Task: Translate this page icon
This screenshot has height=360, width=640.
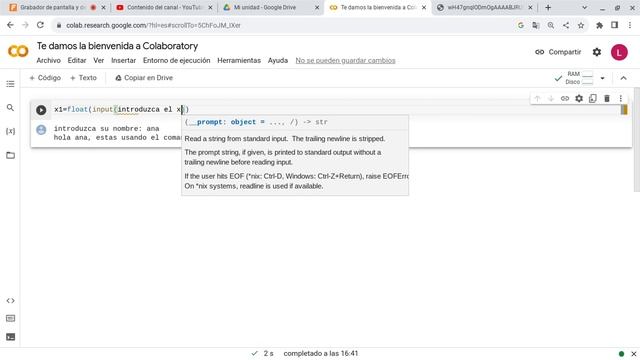Action: click(x=536, y=25)
